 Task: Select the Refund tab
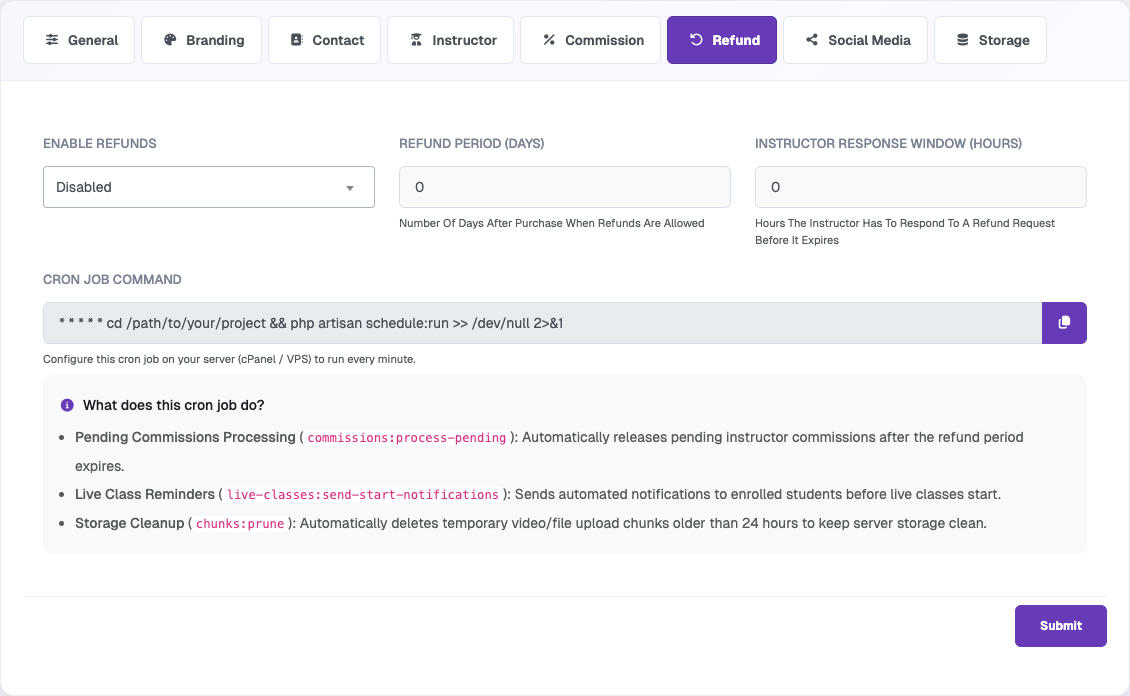pyautogui.click(x=722, y=40)
